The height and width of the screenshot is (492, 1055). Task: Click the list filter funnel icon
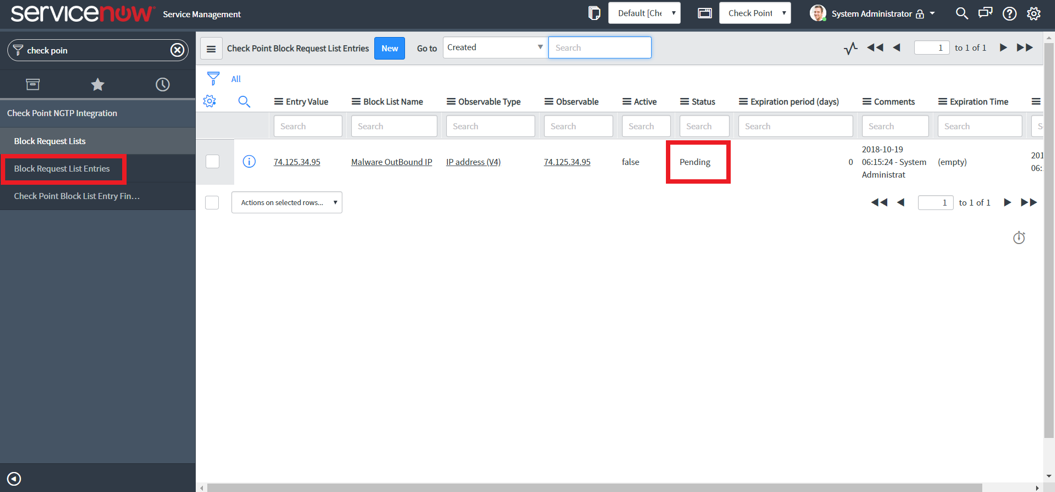pyautogui.click(x=213, y=79)
